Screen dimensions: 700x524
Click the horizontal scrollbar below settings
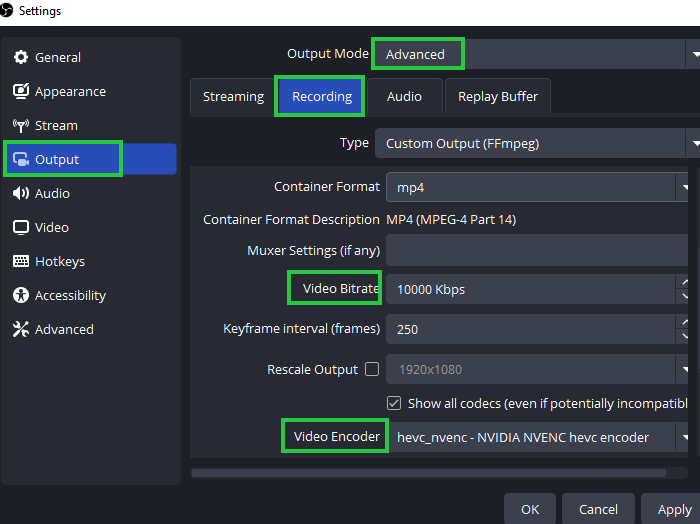[x=429, y=473]
